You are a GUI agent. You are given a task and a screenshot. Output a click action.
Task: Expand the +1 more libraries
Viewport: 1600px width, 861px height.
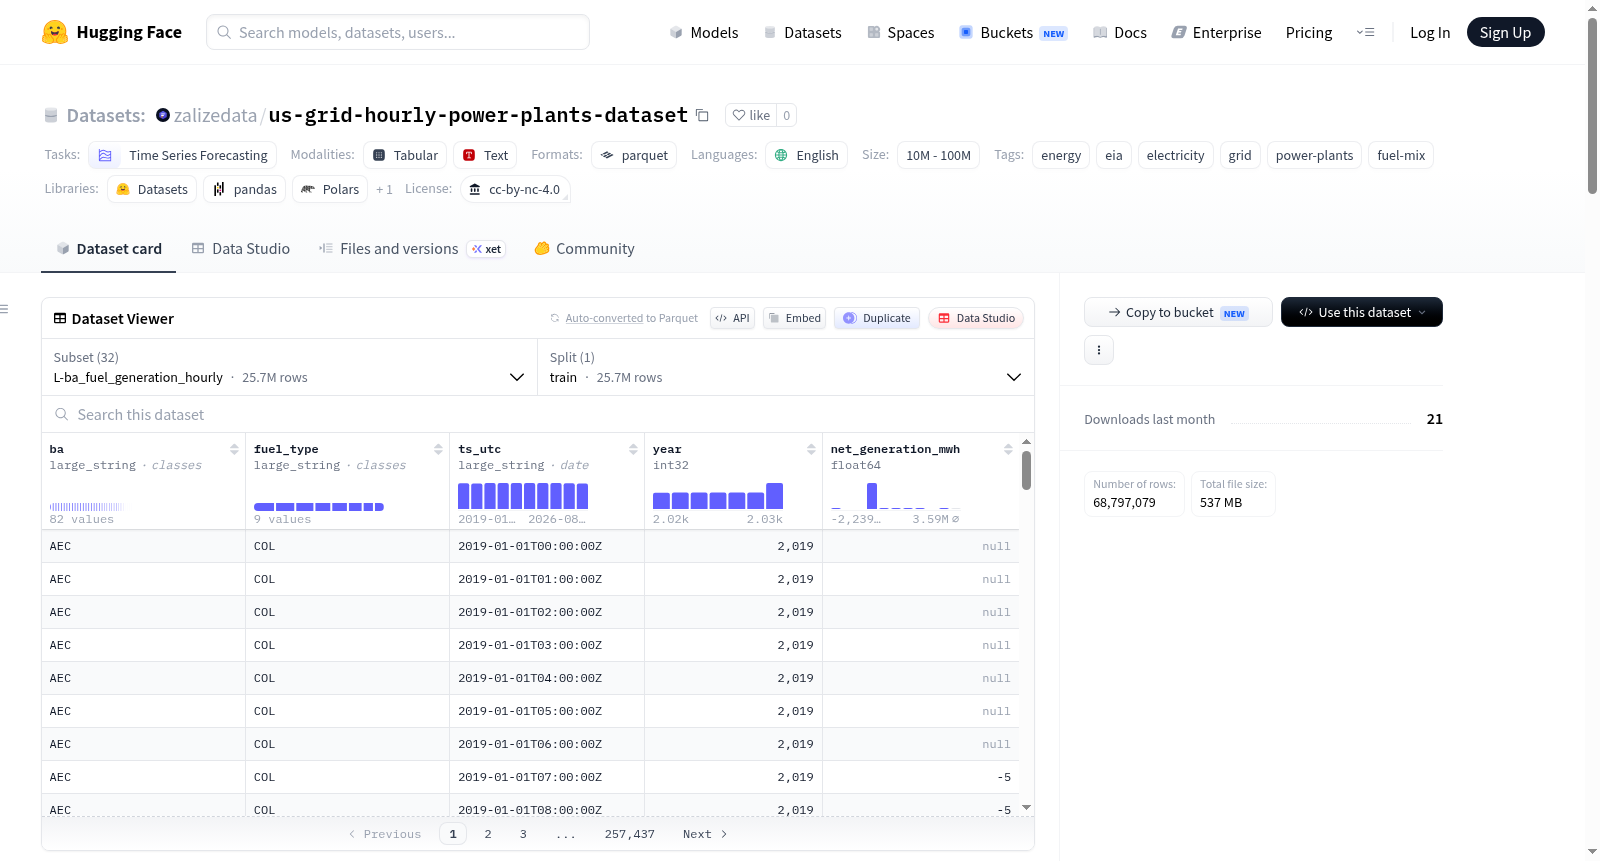[x=384, y=189]
